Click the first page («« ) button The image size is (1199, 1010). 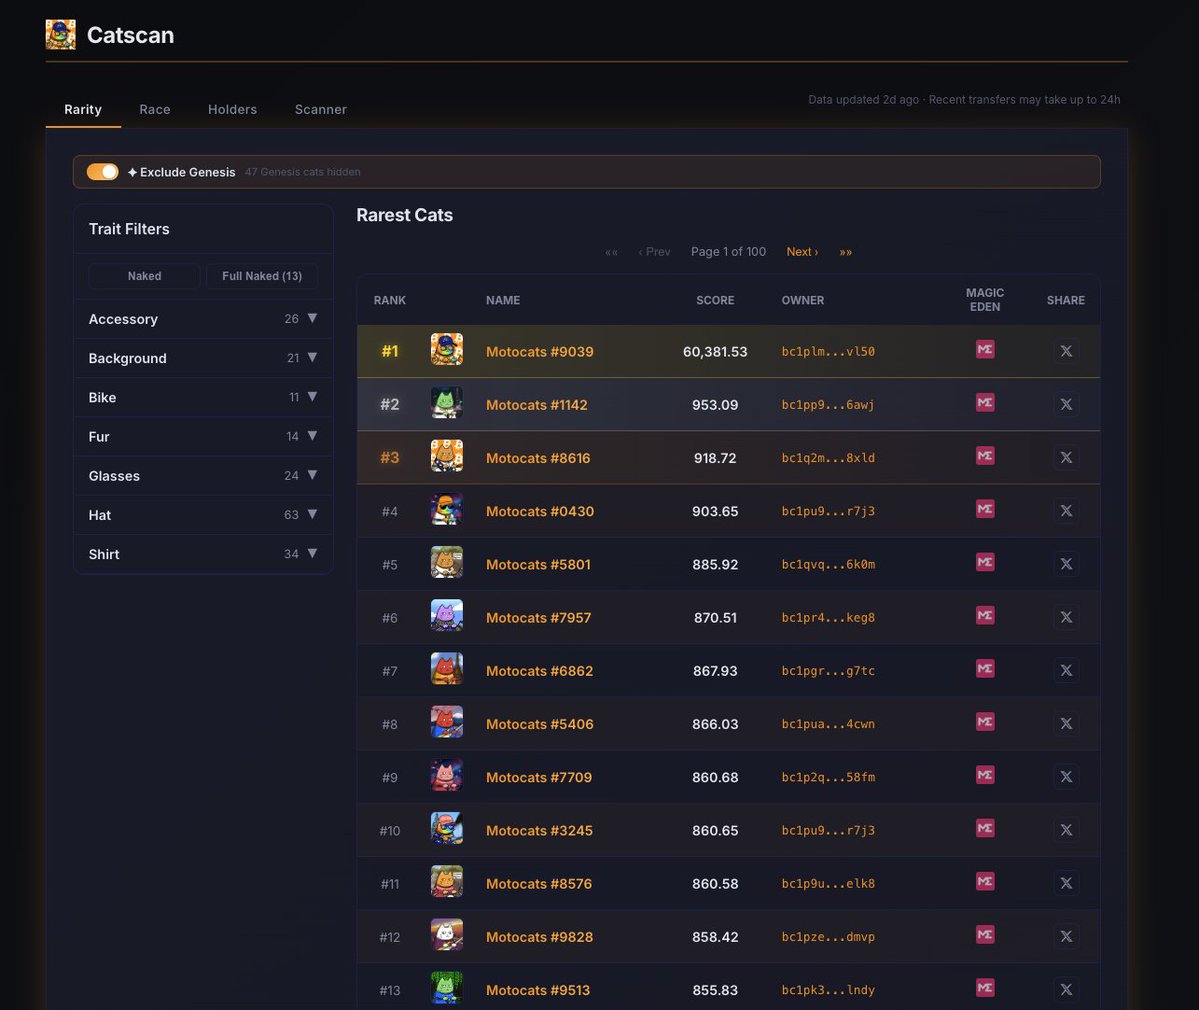(611, 252)
